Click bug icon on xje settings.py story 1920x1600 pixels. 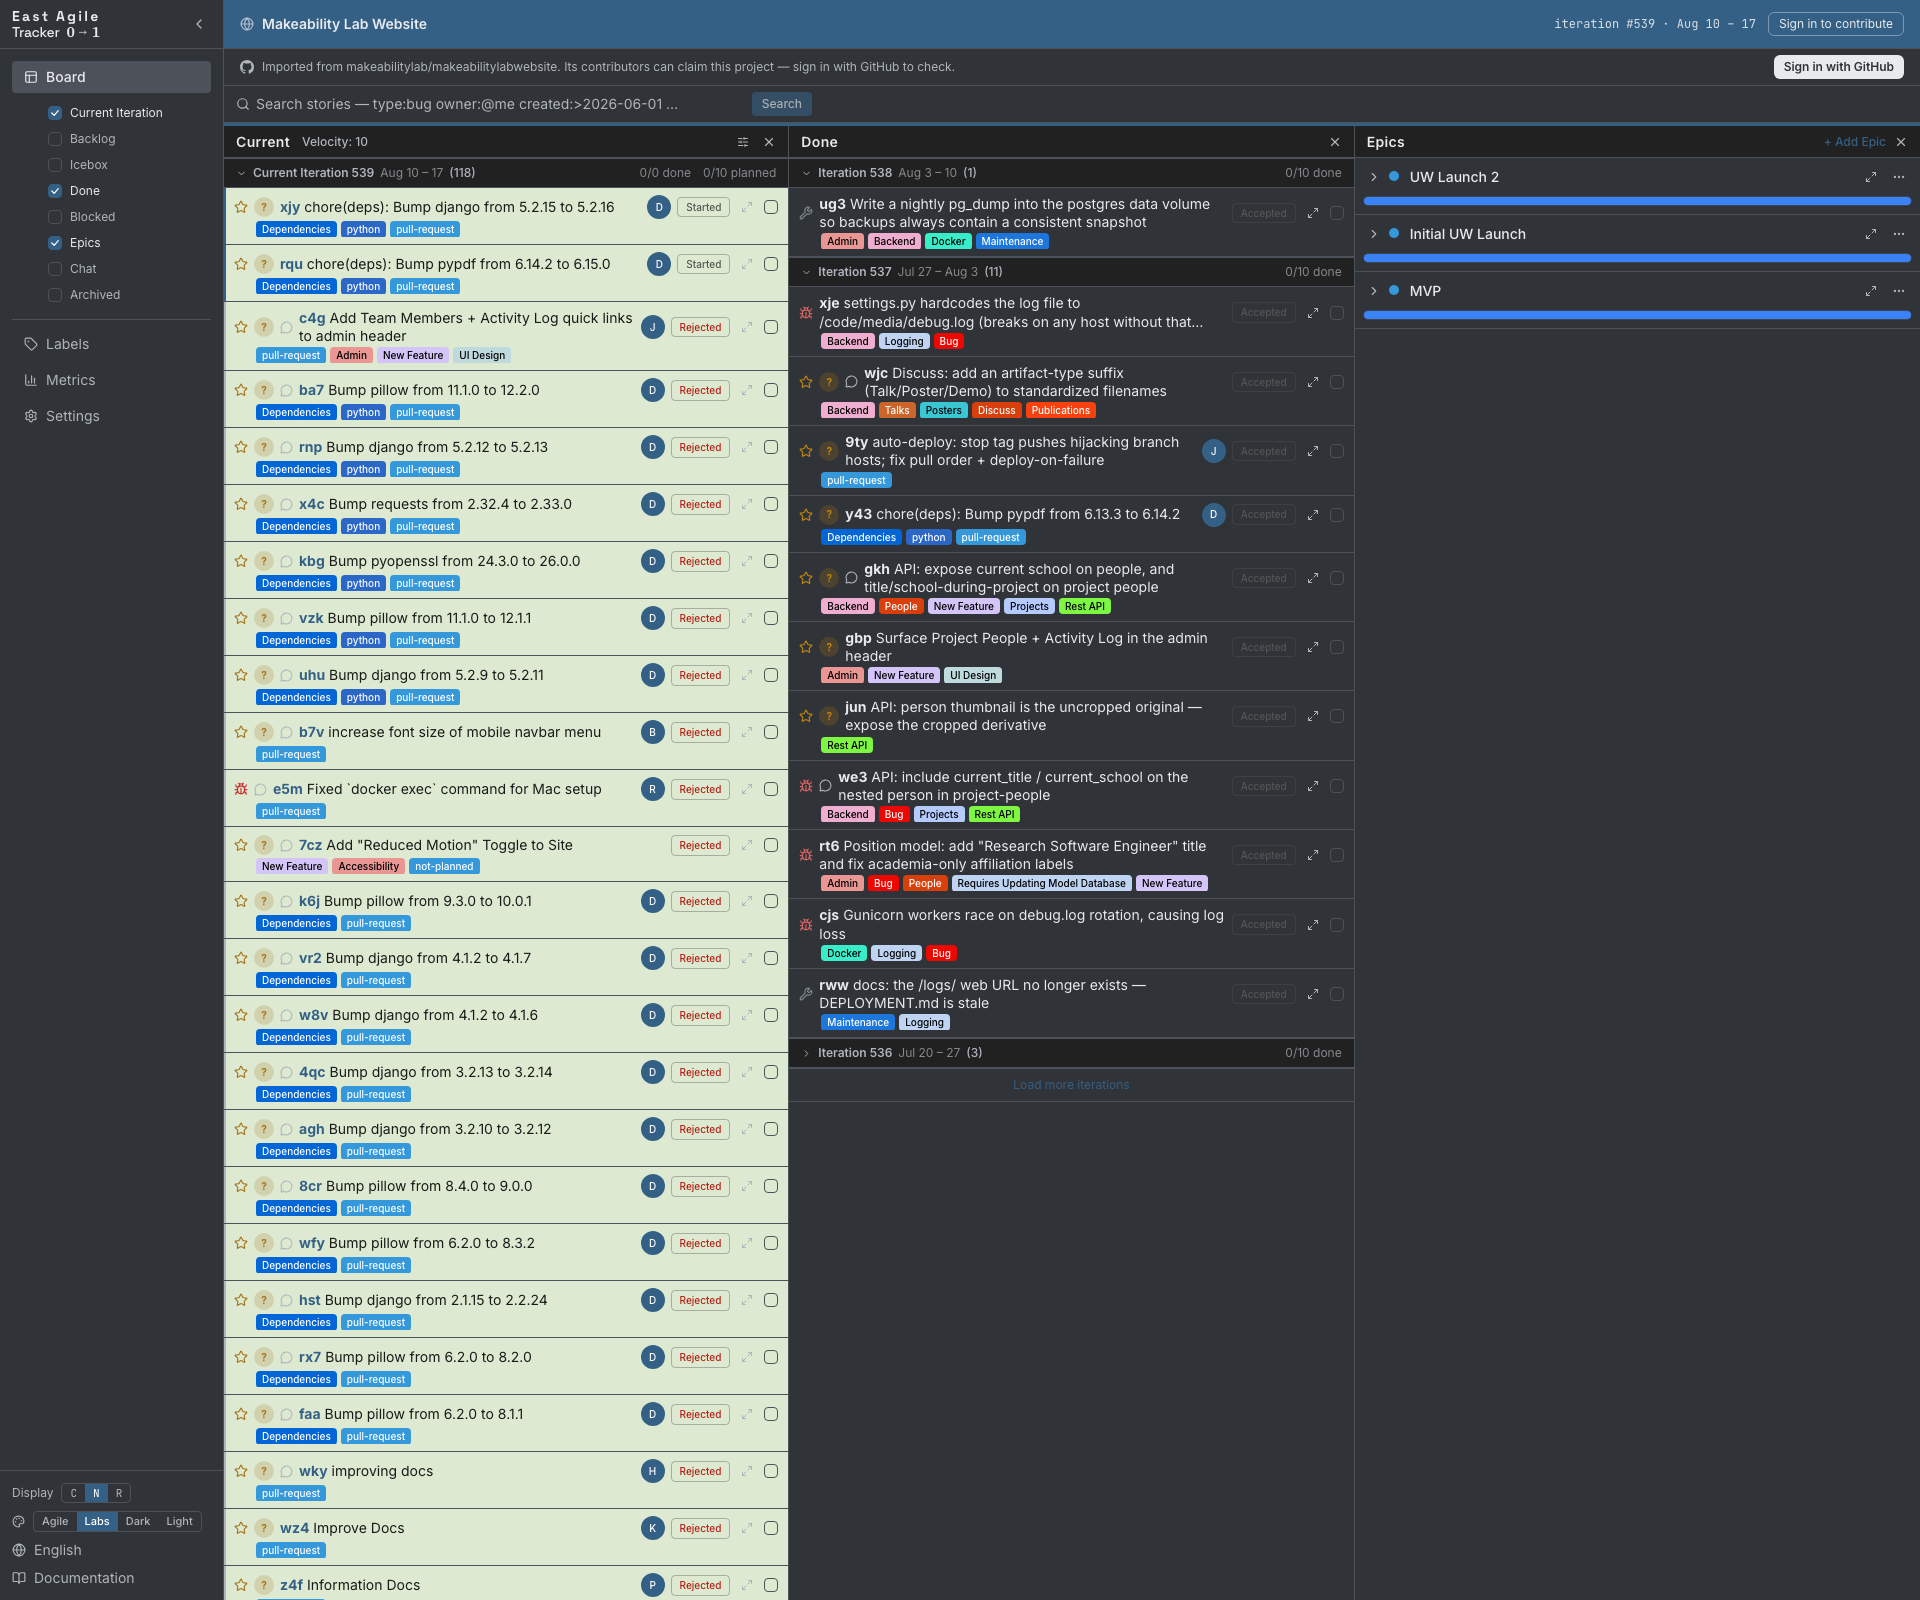pos(806,312)
